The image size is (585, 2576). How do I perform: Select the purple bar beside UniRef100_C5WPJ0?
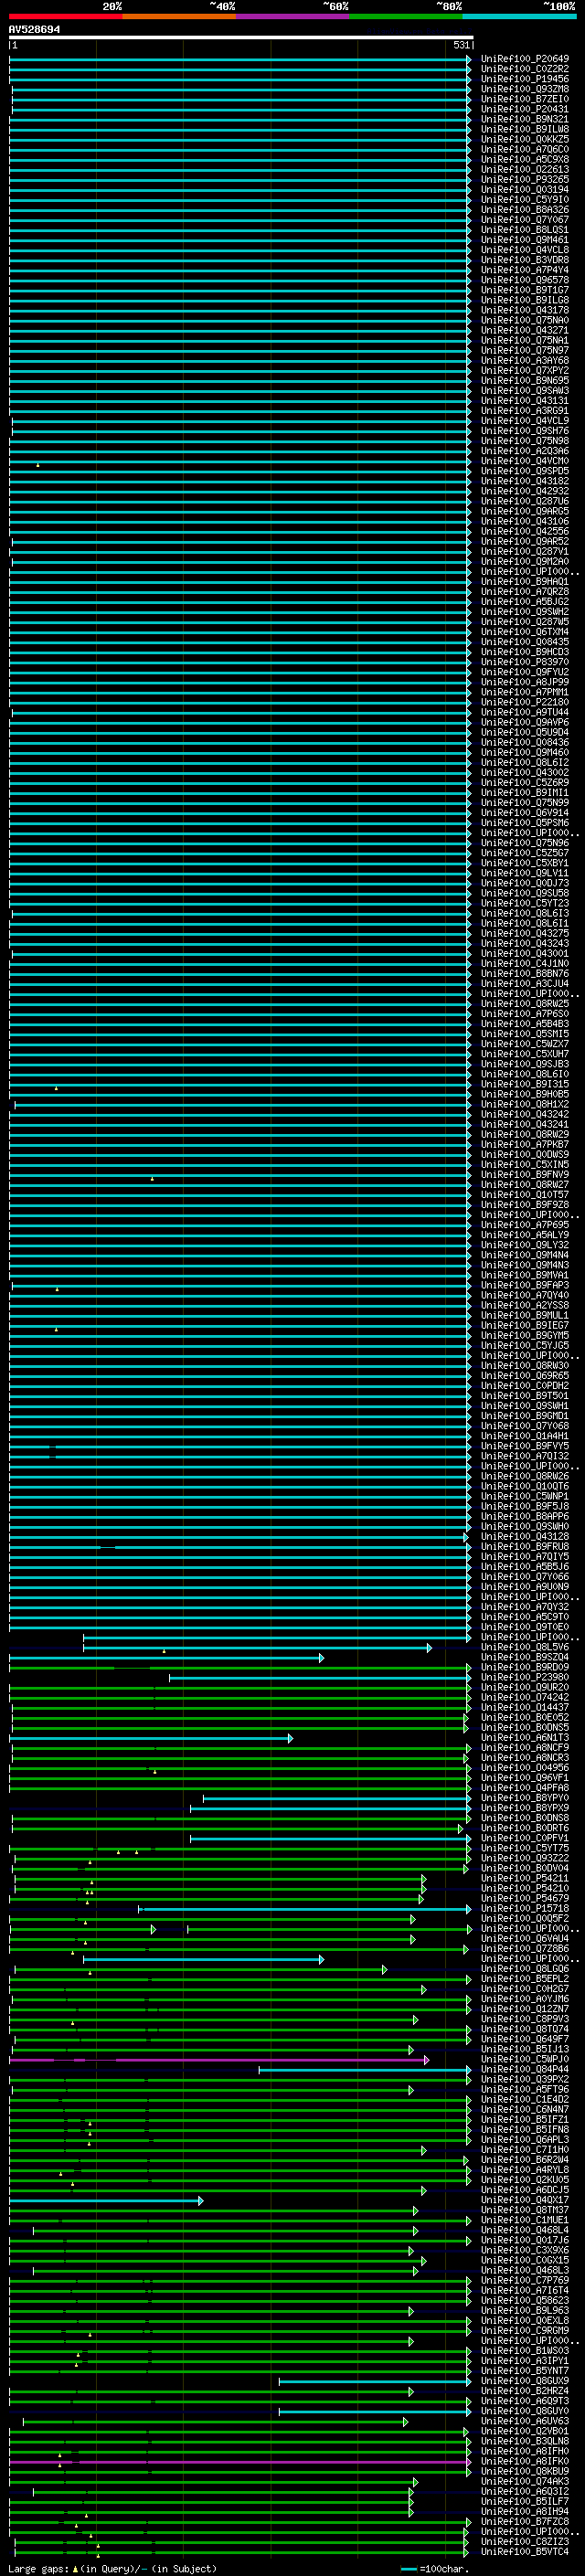point(219,2060)
